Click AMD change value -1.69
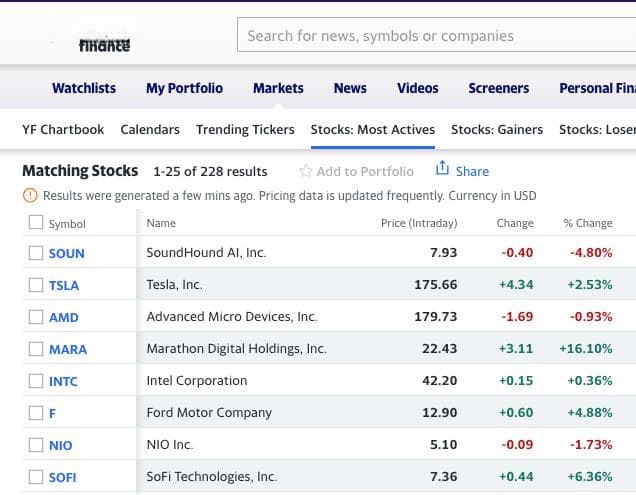 [x=517, y=316]
